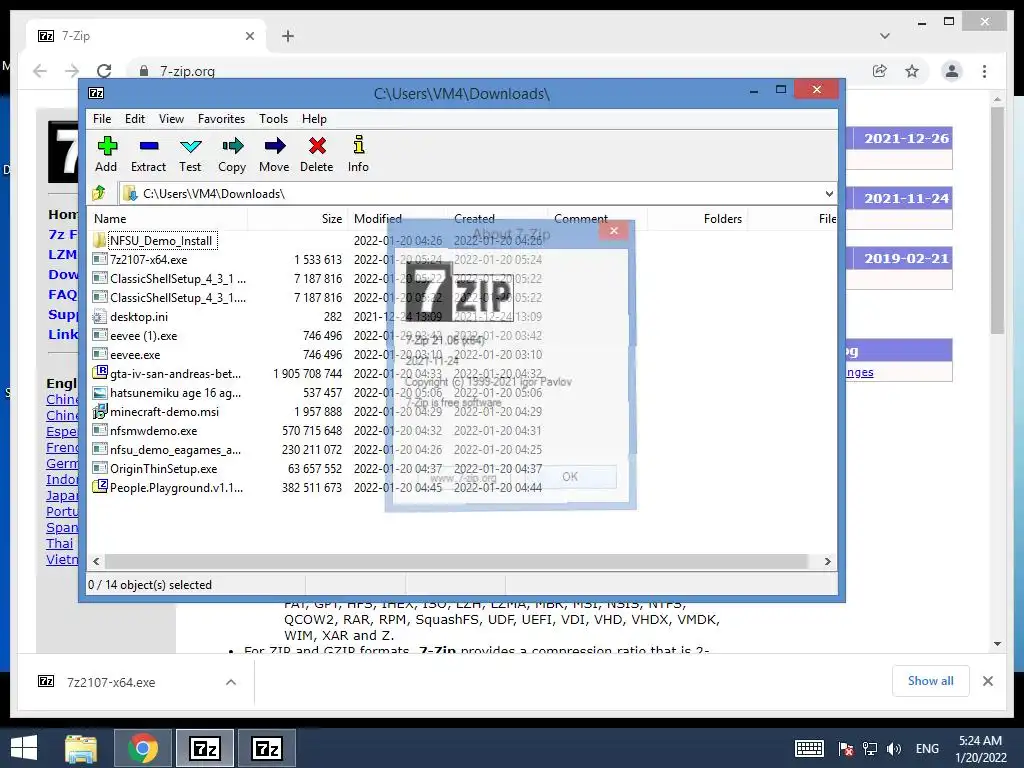This screenshot has height=768, width=1024.
Task: Open the File menu
Action: coord(102,119)
